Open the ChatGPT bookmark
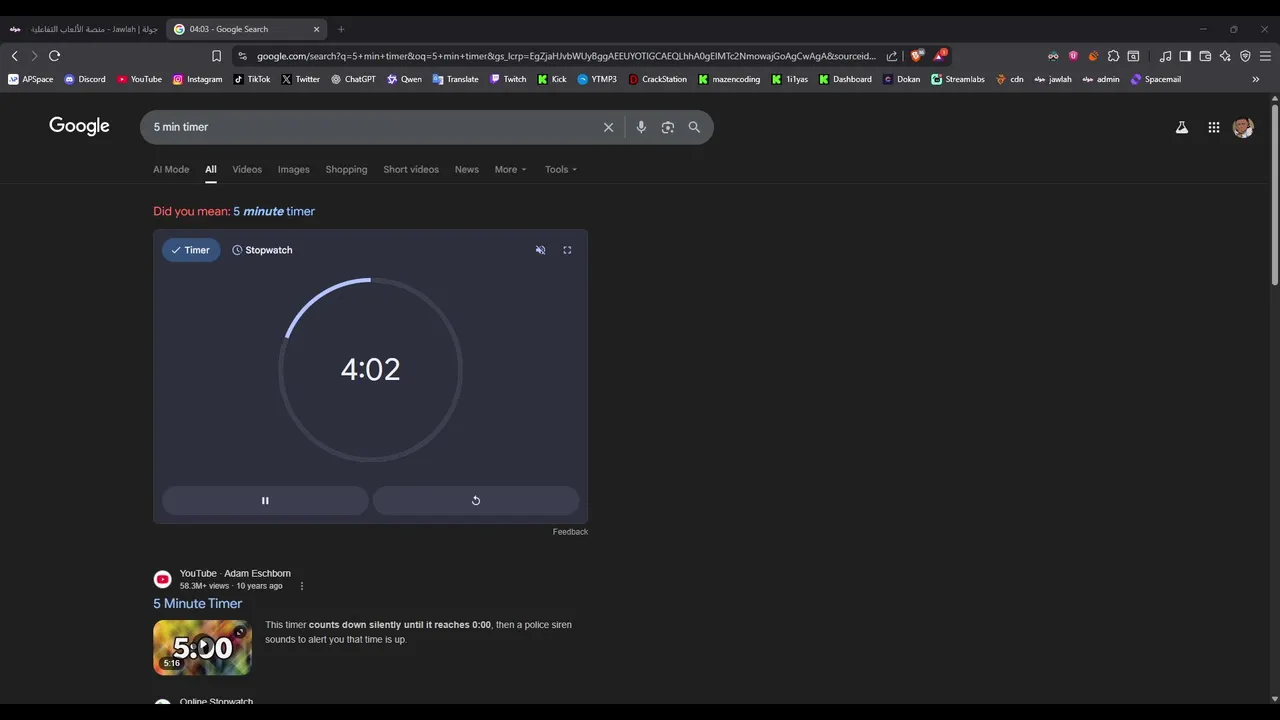1280x720 pixels. 353,79
